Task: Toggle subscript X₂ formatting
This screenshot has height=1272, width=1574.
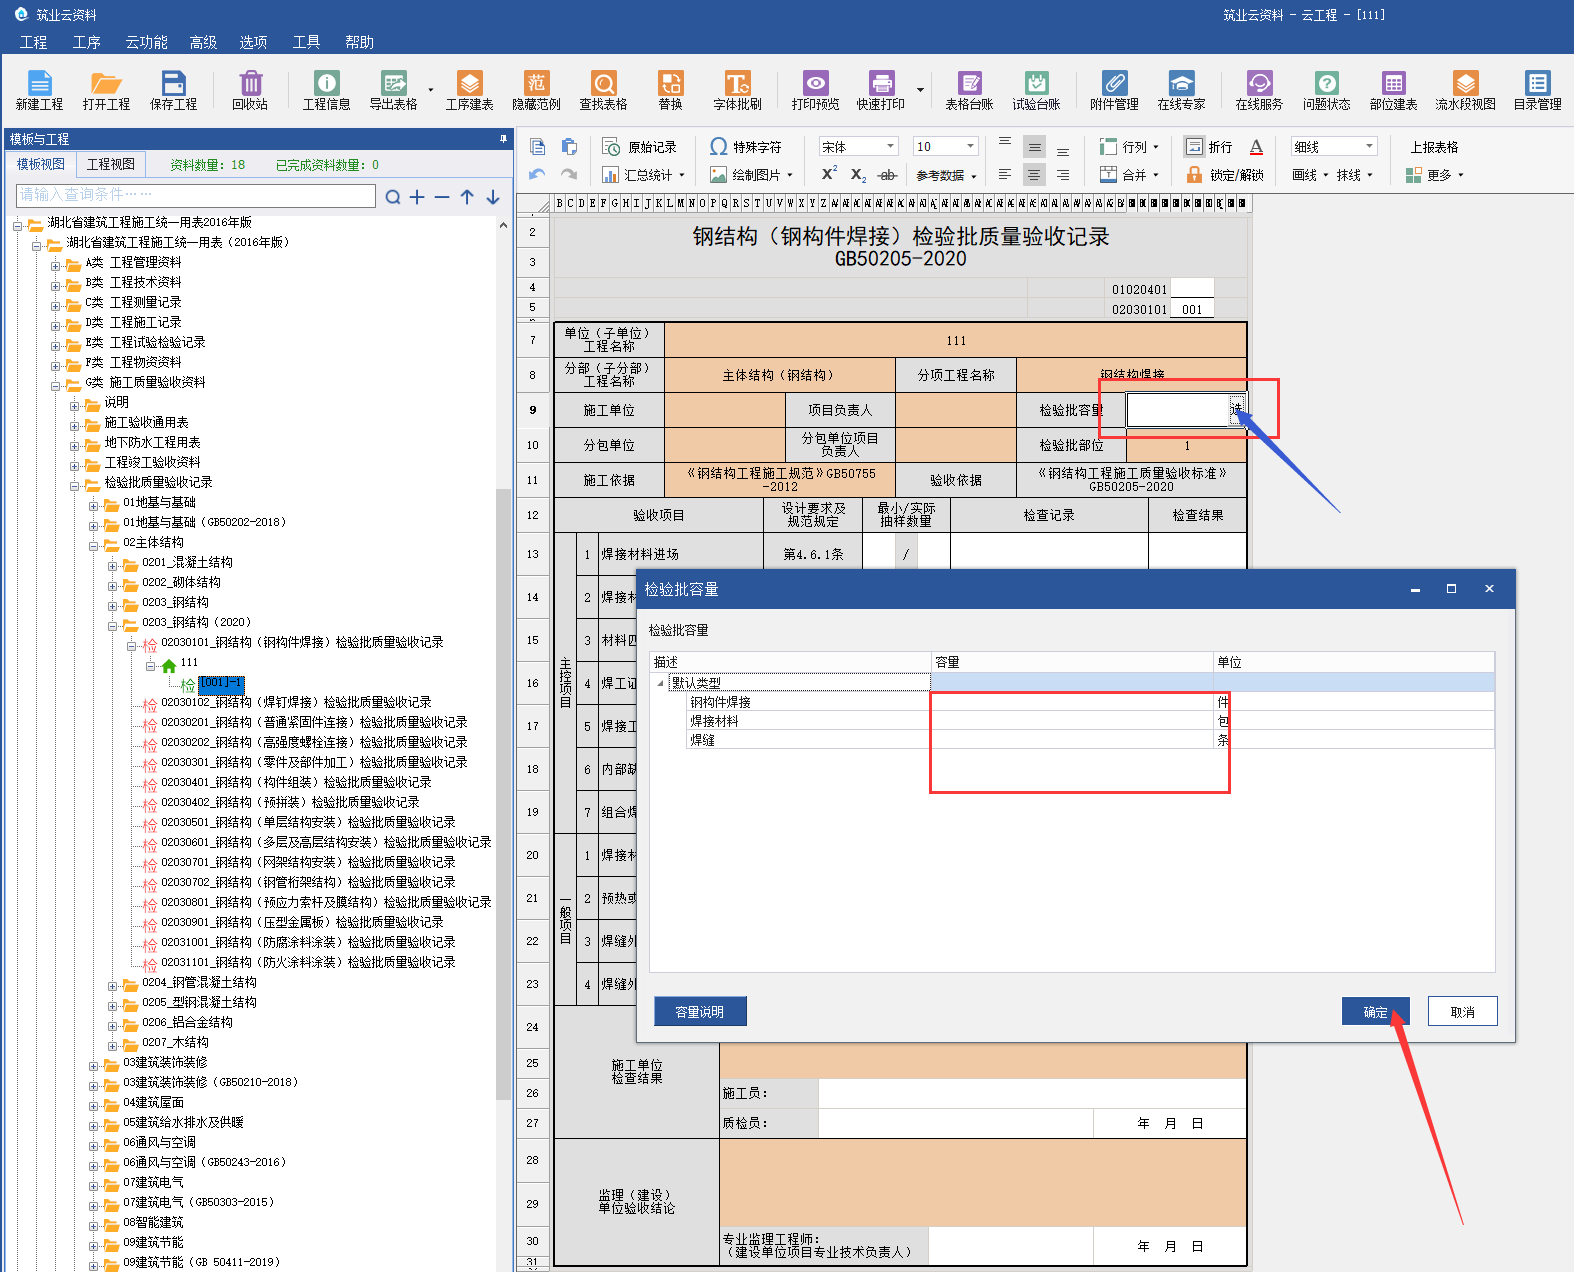Action: point(858,175)
